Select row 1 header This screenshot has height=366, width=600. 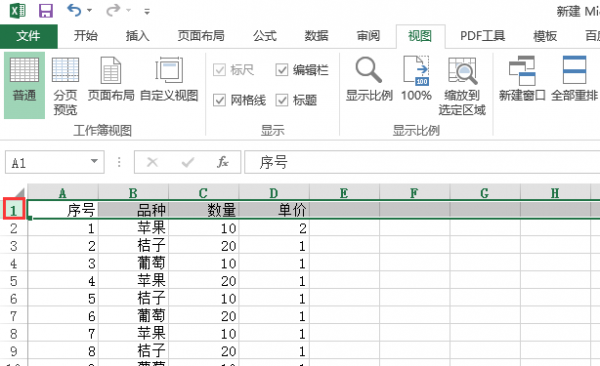click(x=14, y=209)
